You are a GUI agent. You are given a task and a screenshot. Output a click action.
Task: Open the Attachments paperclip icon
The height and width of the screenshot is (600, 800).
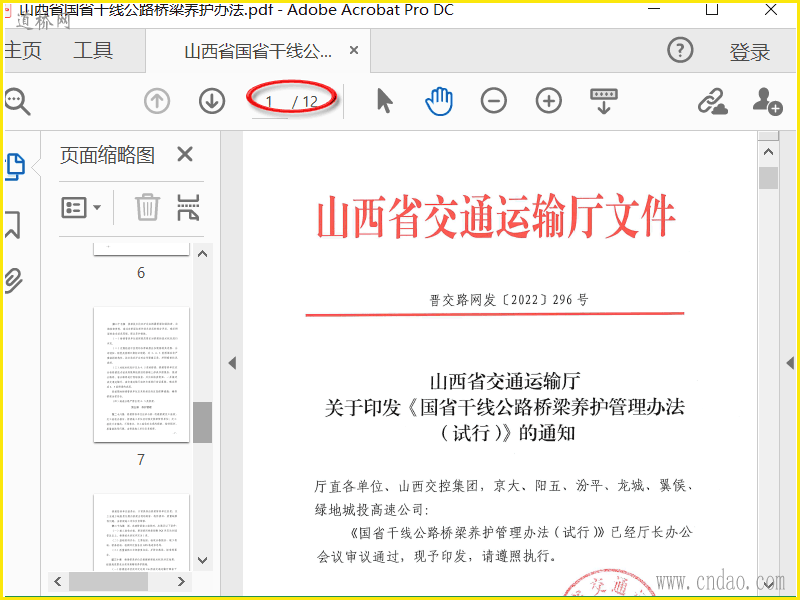click(13, 280)
